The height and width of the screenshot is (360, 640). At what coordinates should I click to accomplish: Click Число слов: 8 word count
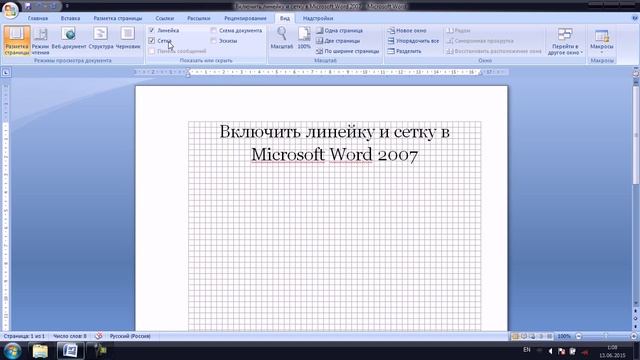point(70,336)
